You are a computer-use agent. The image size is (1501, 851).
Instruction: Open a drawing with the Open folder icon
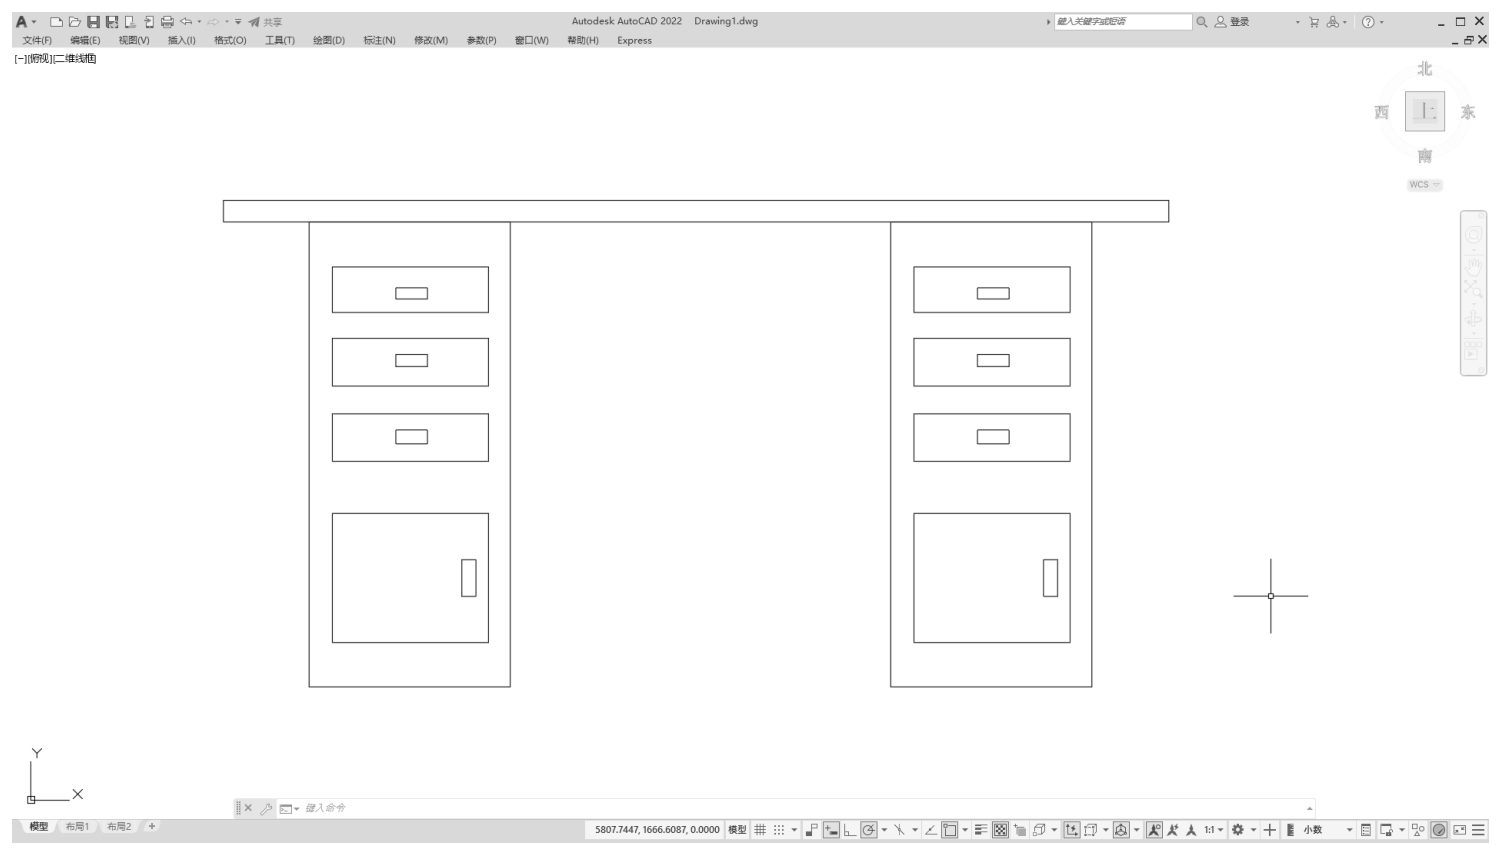[x=75, y=22]
